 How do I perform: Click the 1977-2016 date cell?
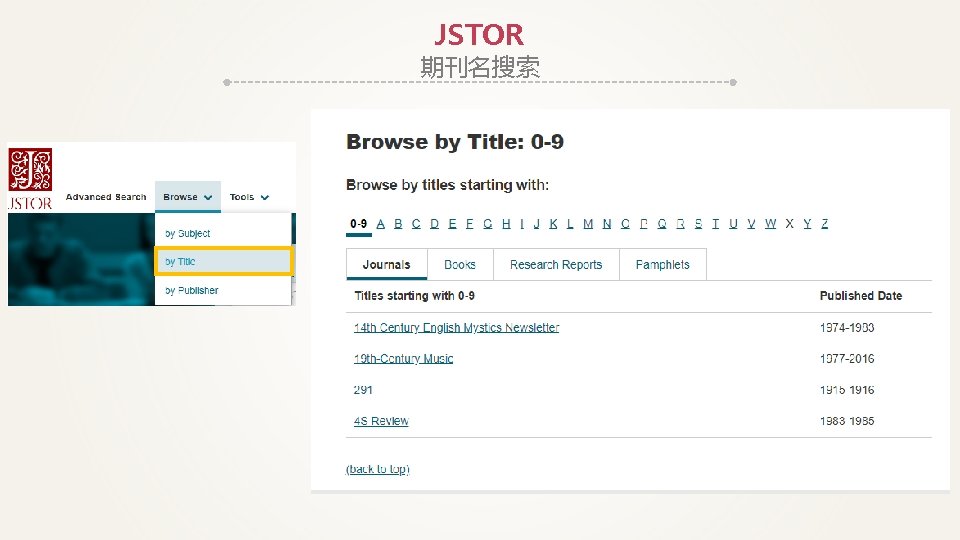[847, 359]
